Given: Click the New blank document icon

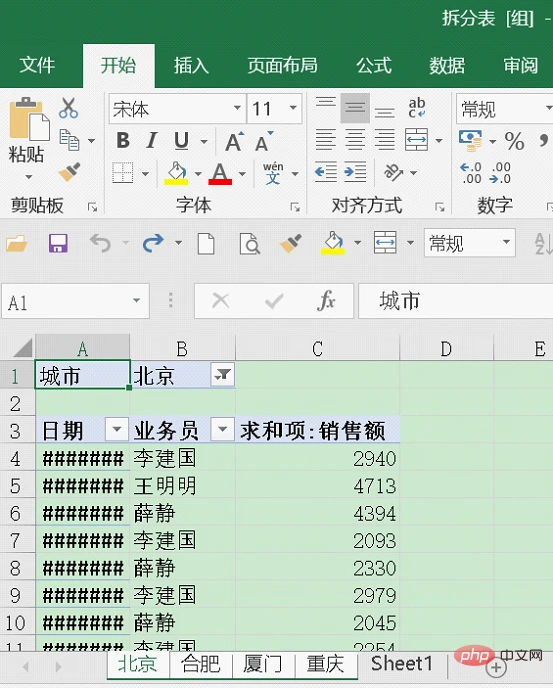Looking at the screenshot, I should [206, 244].
